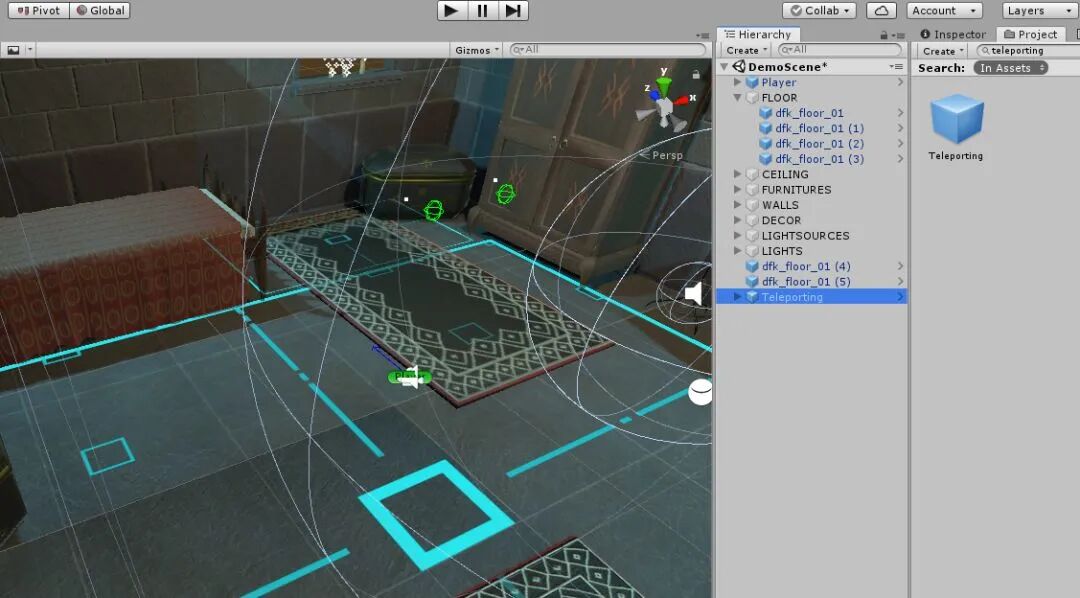Expand the Teleporting object arrow
This screenshot has height=598, width=1080.
tap(738, 296)
